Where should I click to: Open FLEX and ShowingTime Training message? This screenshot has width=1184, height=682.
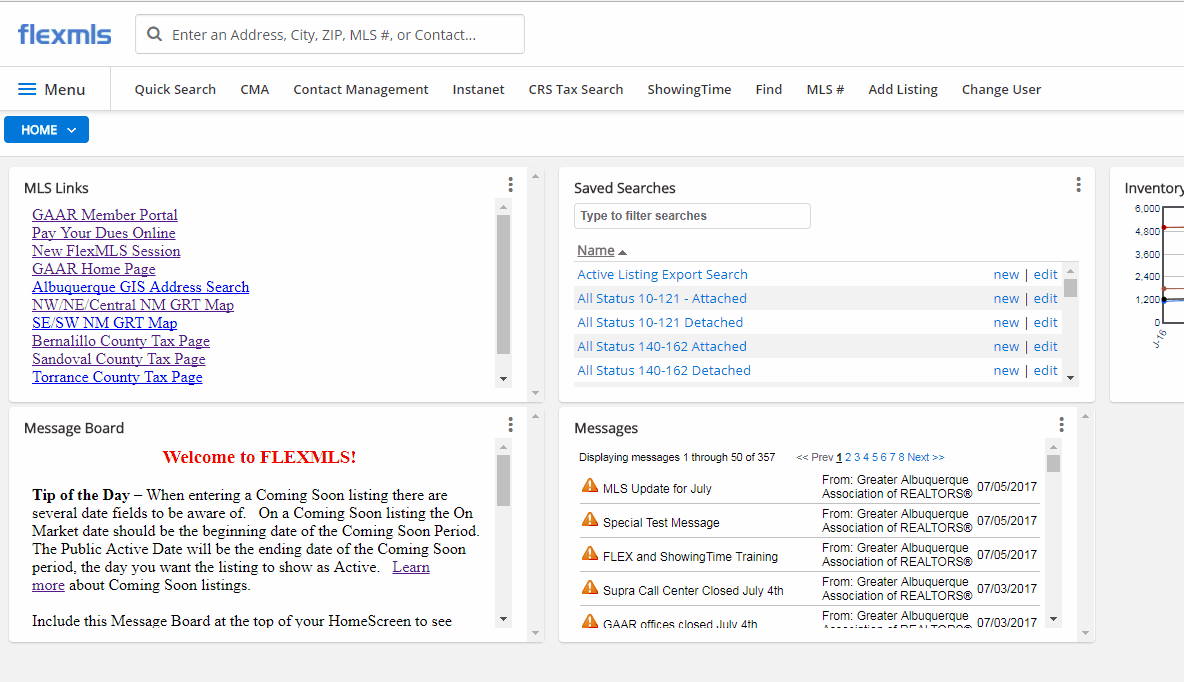(690, 557)
